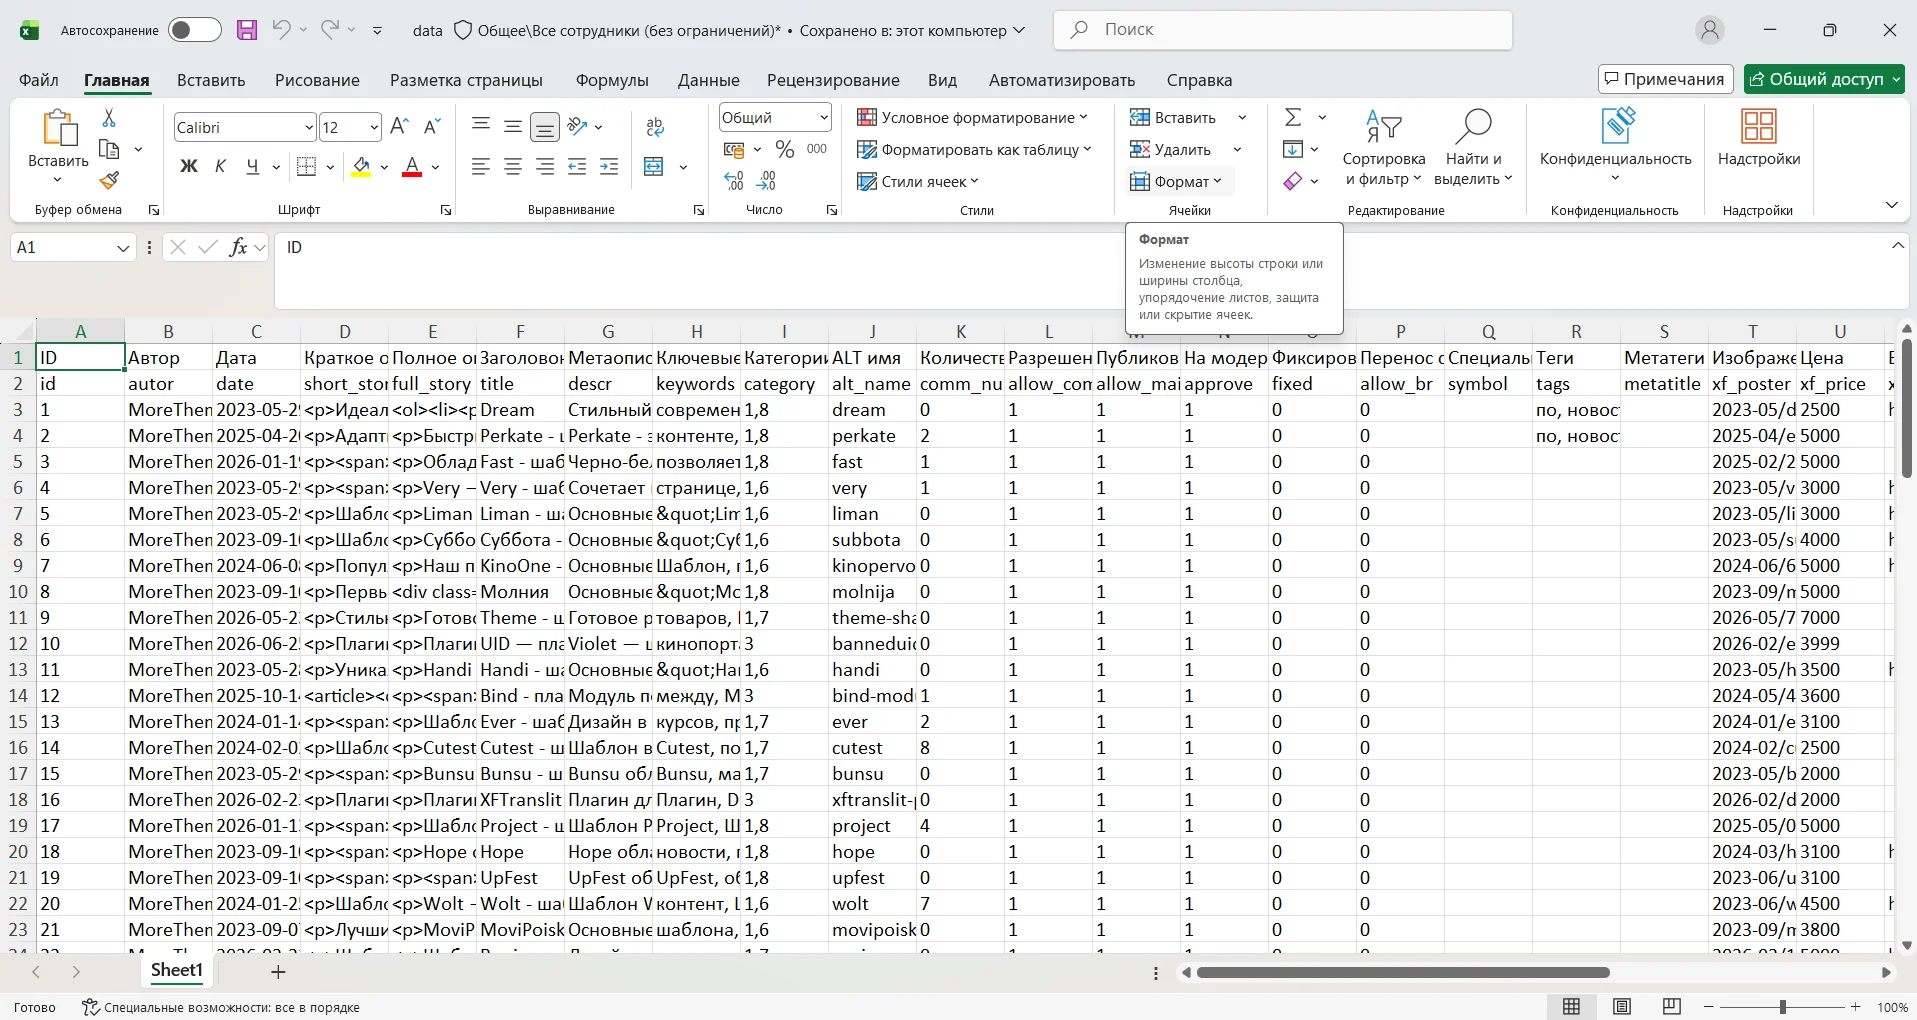Image resolution: width=1917 pixels, height=1020 pixels.
Task: Click the Wrap Text icon
Action: (x=655, y=127)
